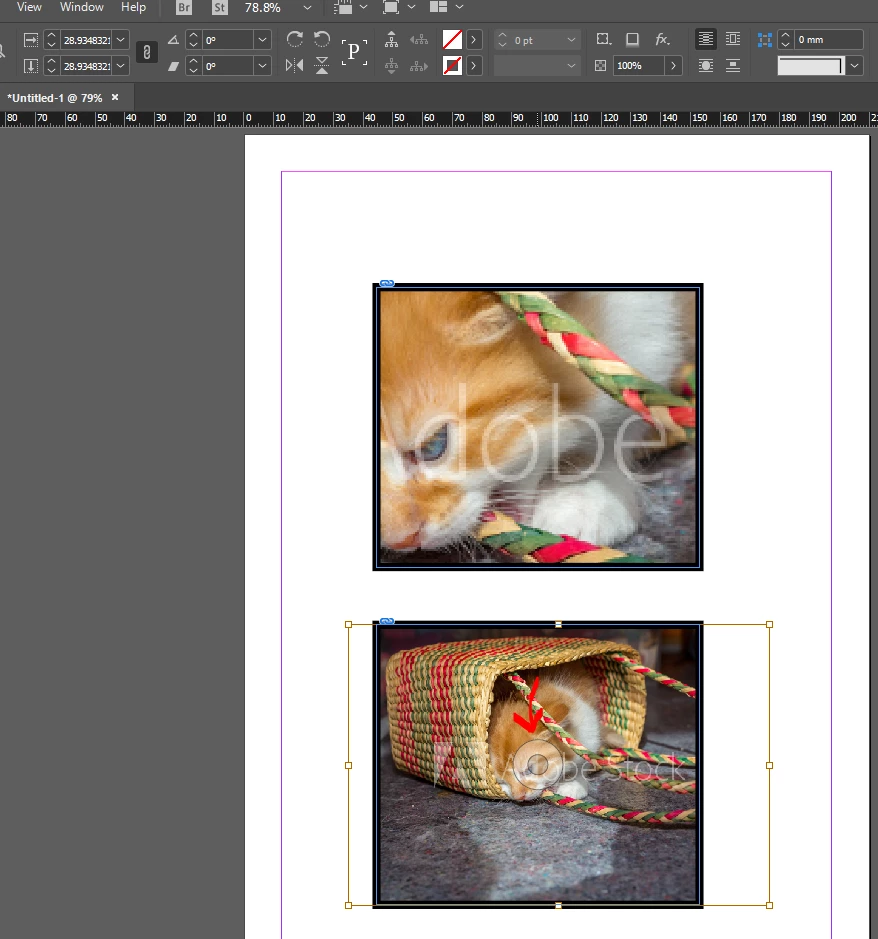The height and width of the screenshot is (939, 878).
Task: Open the View menu
Action: [x=29, y=7]
